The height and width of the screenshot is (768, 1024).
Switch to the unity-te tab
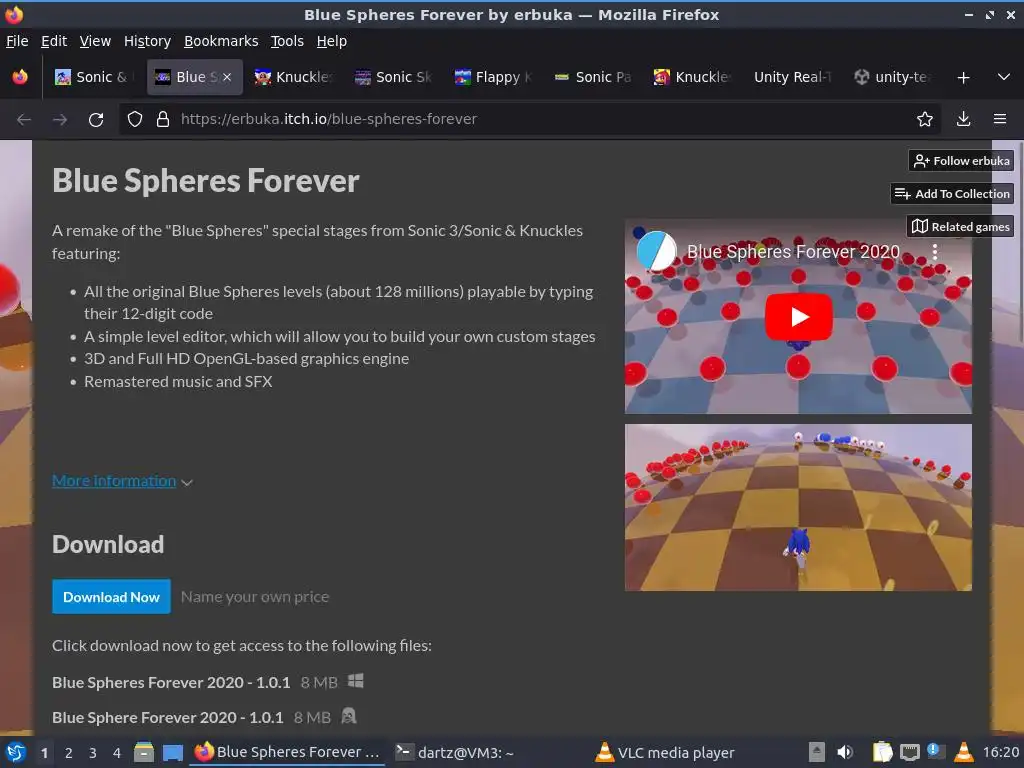point(894,77)
